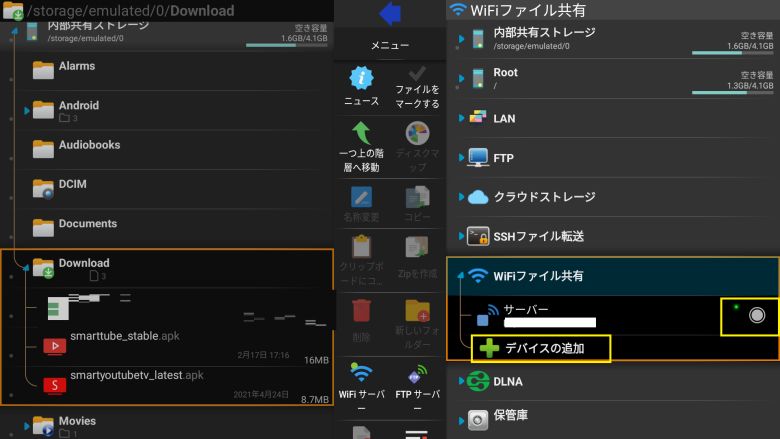780x439 pixels.
Task: Start the FTP server (FTPサーバー) icon
Action: (417, 374)
